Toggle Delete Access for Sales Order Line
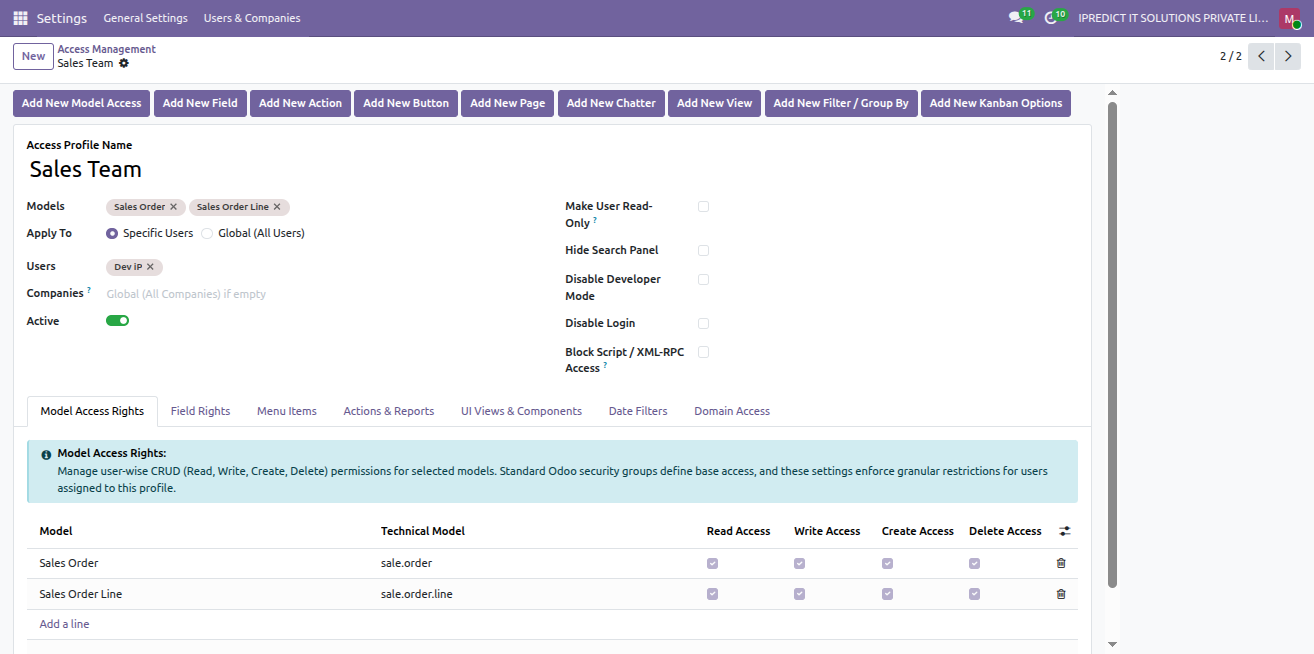 click(x=974, y=594)
